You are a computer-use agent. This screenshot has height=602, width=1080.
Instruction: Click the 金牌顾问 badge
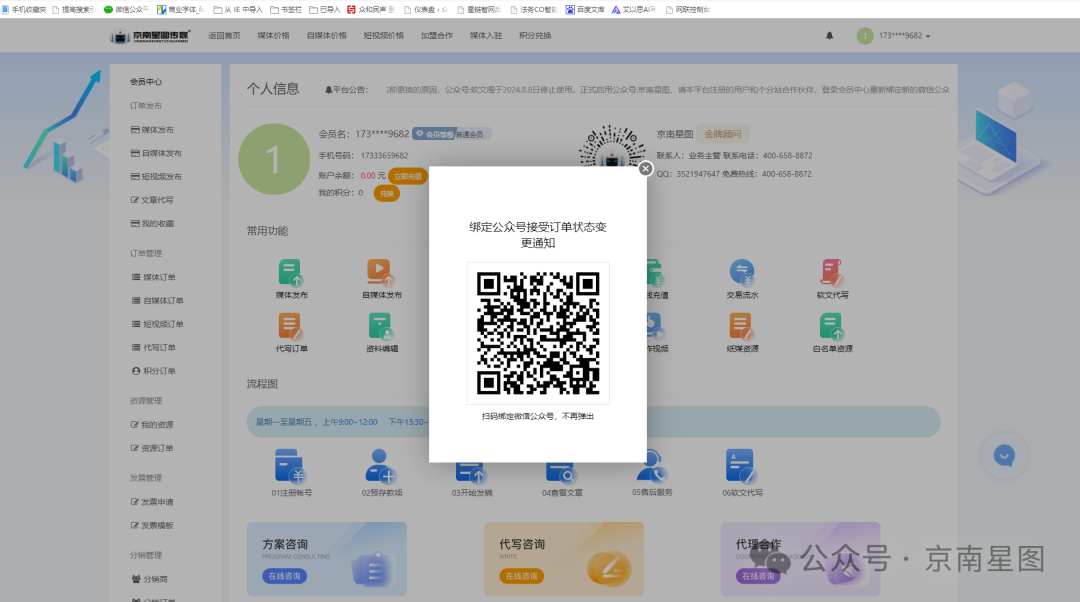pyautogui.click(x=723, y=134)
